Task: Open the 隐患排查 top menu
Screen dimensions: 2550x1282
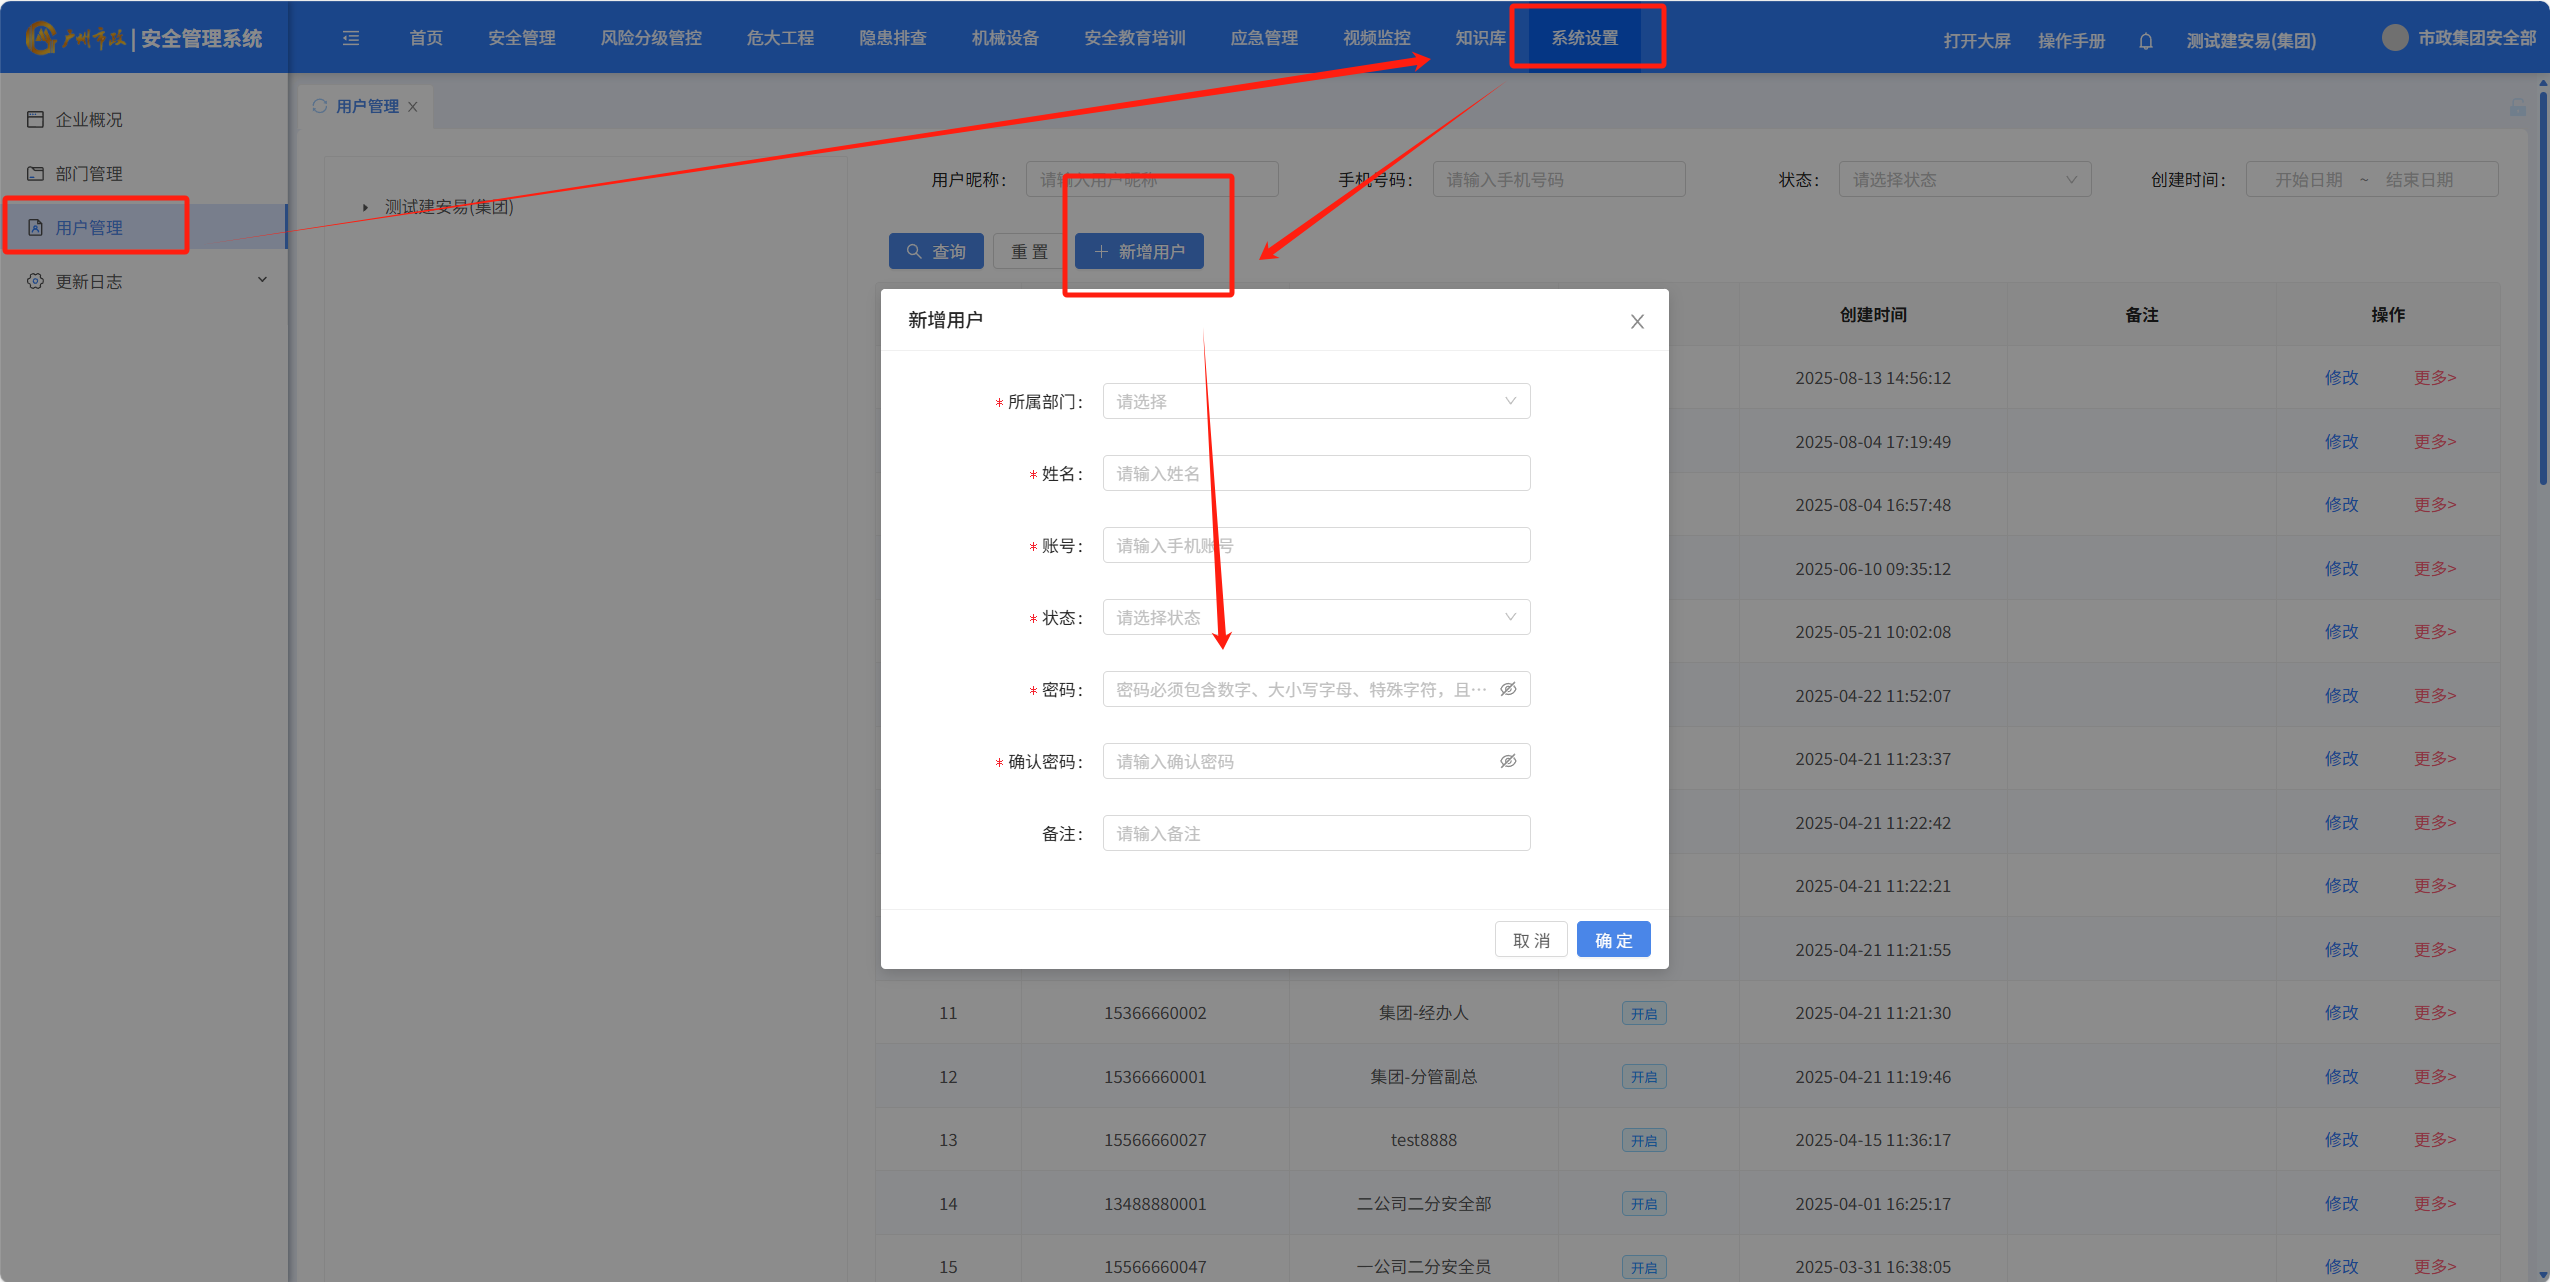Action: [892, 38]
